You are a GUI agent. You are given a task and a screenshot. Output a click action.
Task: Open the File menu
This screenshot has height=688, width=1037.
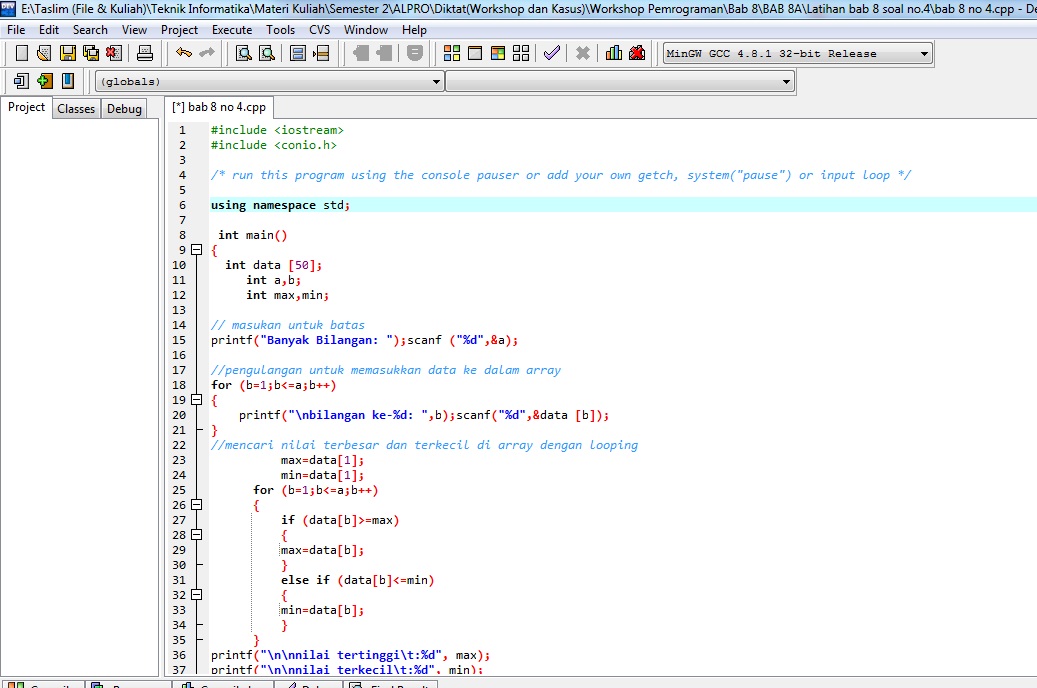[16, 30]
